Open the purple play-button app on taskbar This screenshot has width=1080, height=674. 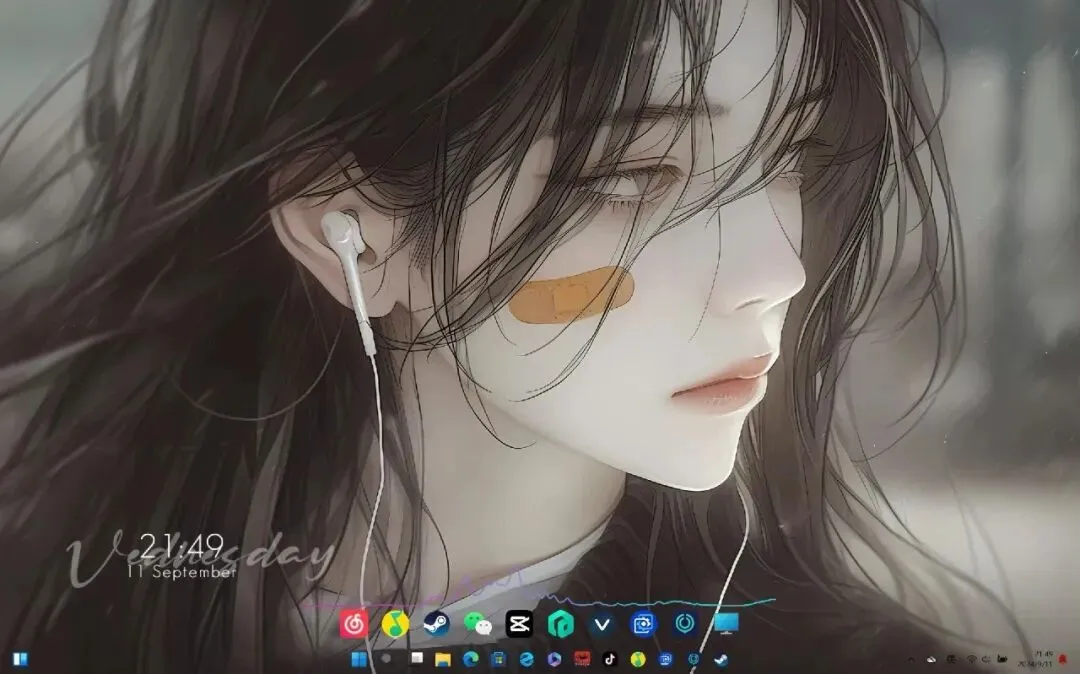pos(554,660)
